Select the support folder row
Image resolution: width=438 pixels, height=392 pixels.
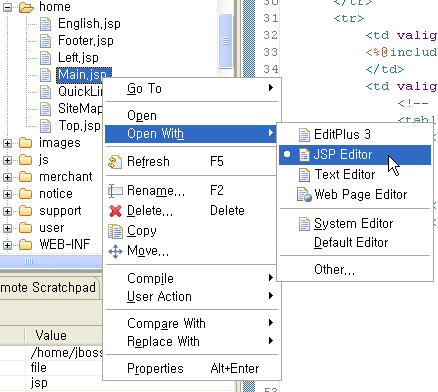click(60, 211)
